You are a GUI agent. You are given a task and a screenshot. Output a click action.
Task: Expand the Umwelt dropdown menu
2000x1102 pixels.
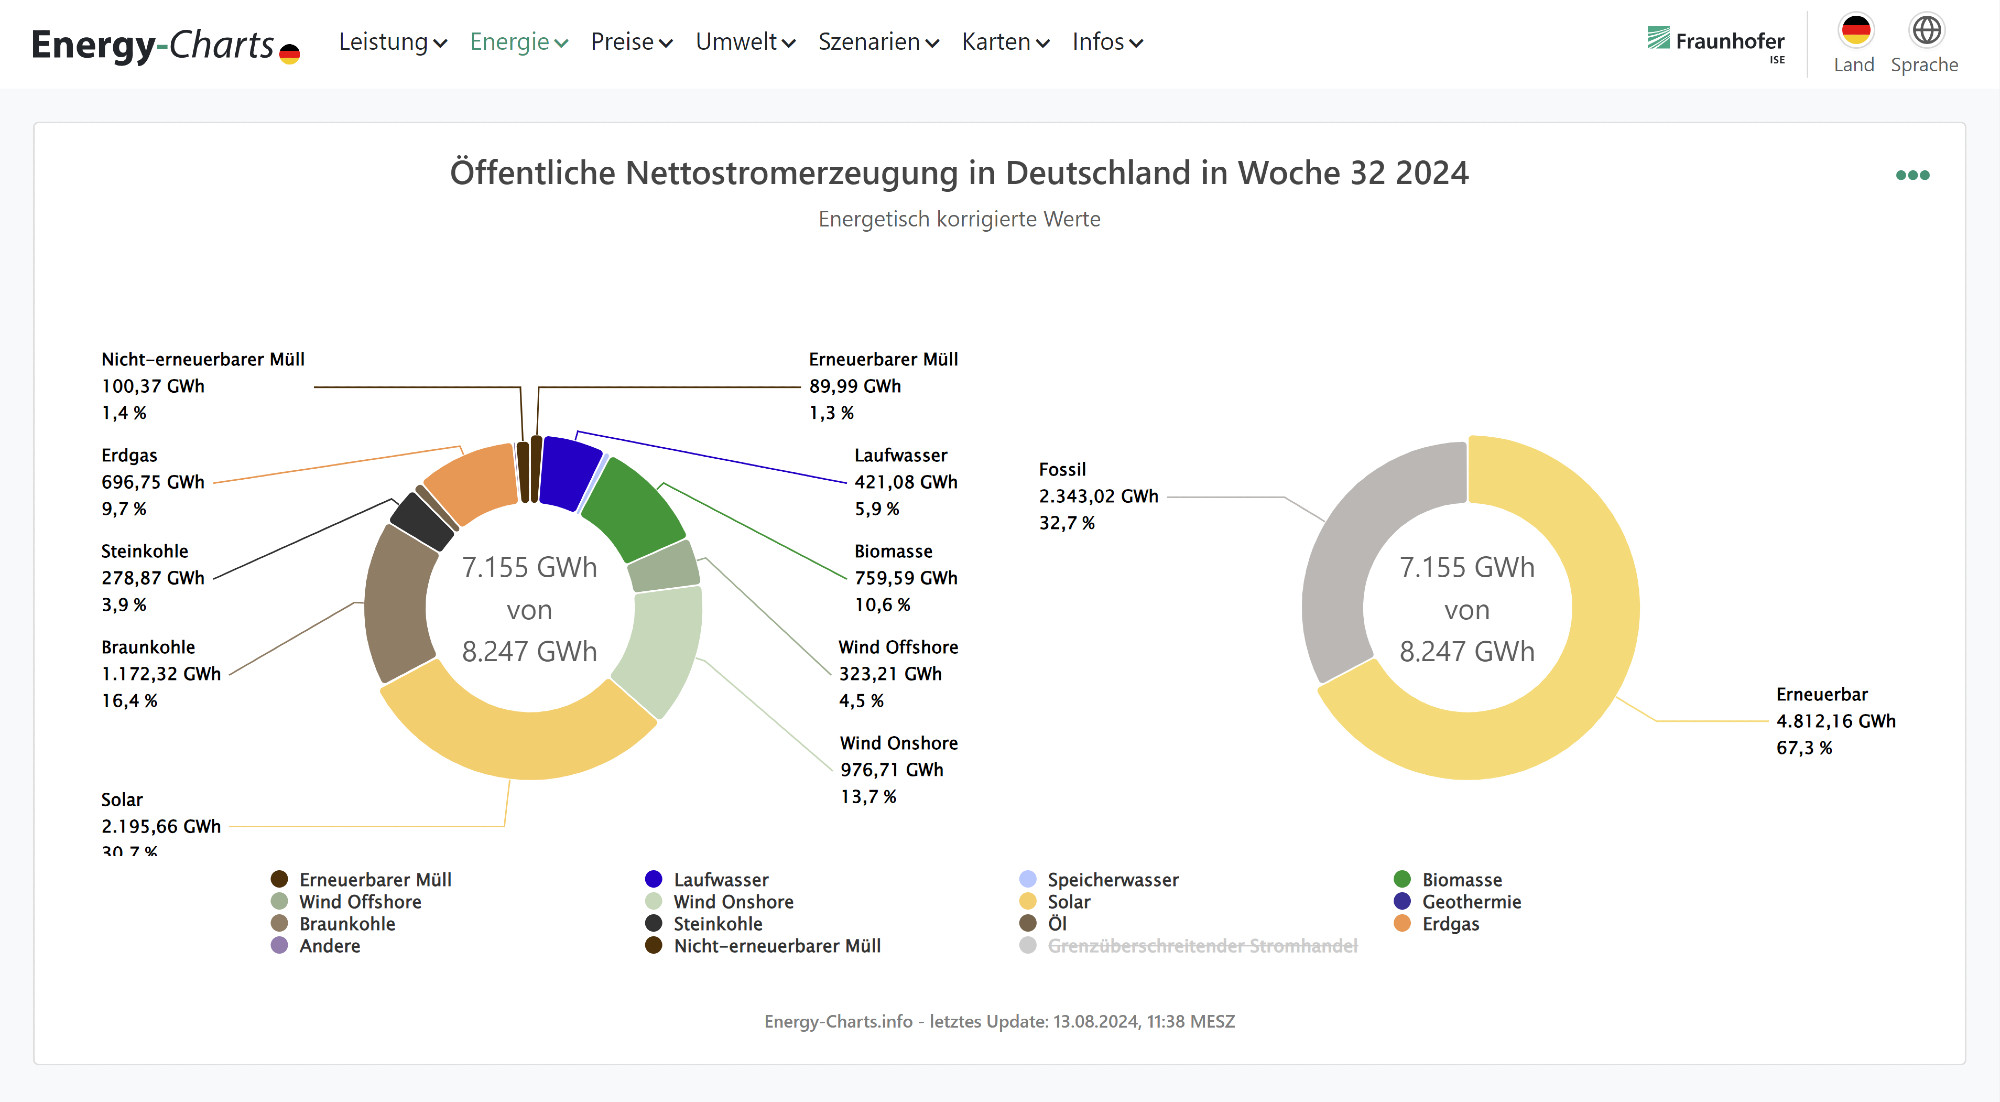[x=746, y=42]
